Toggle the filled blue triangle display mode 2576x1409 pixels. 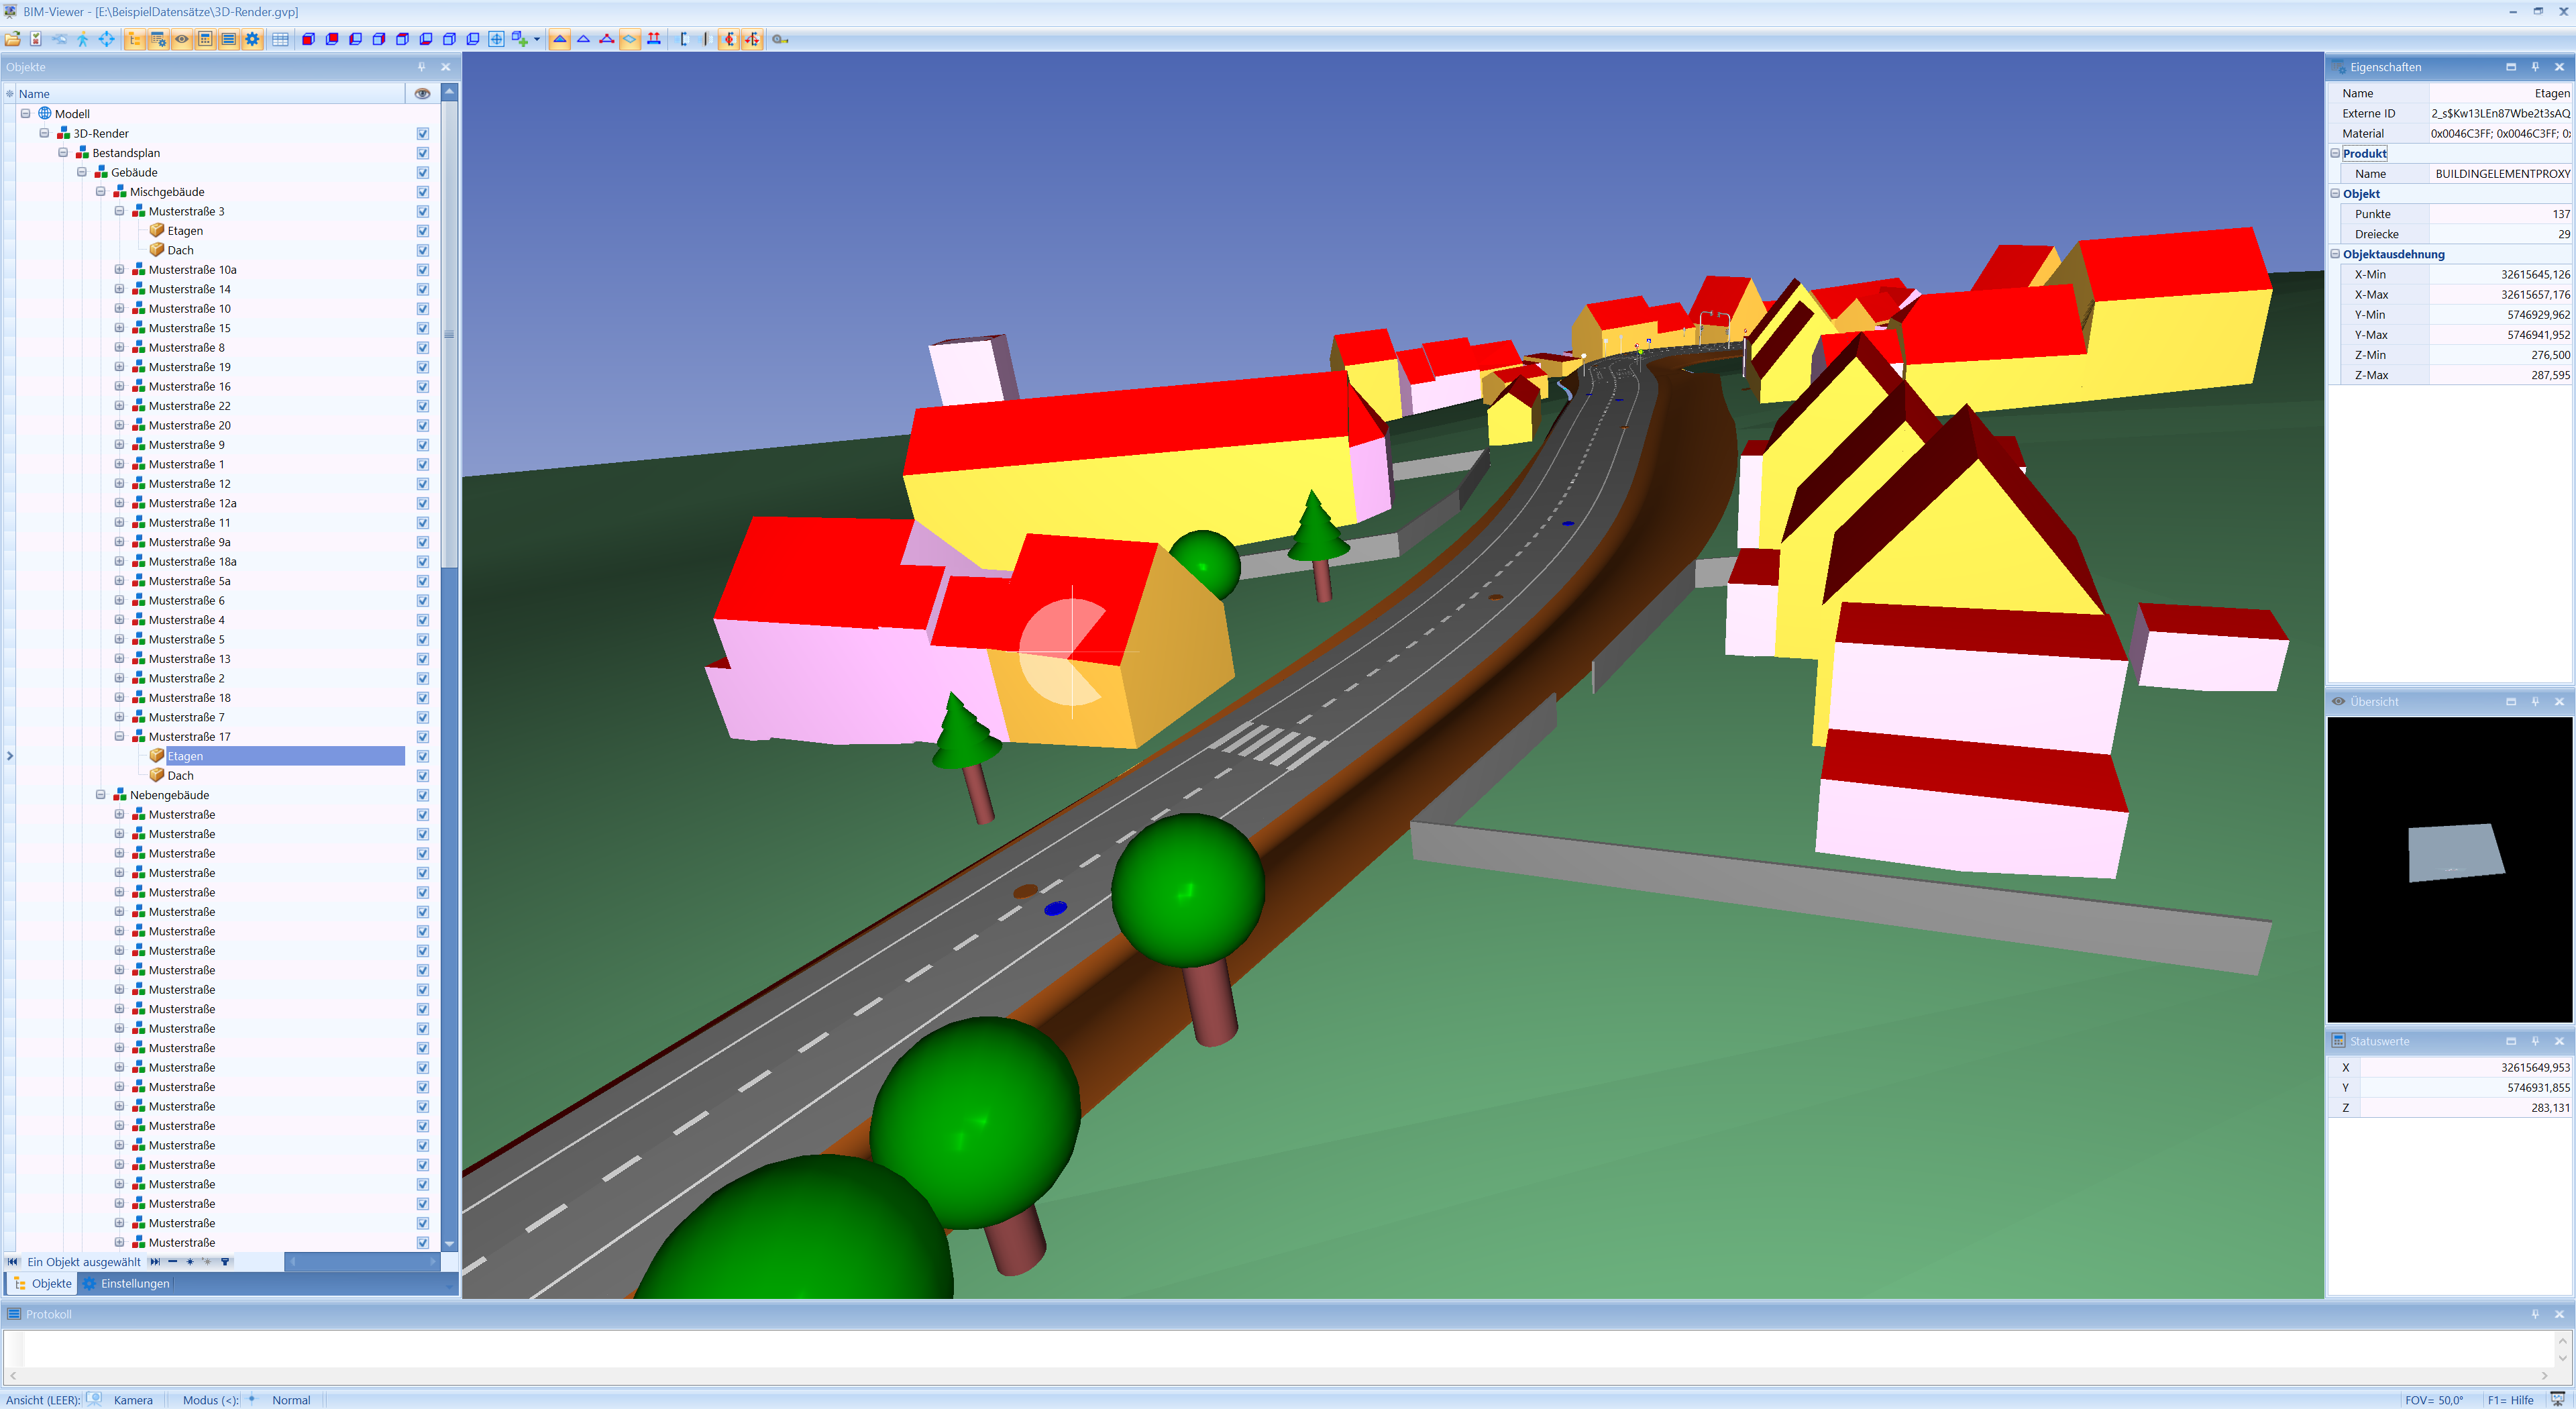560,39
